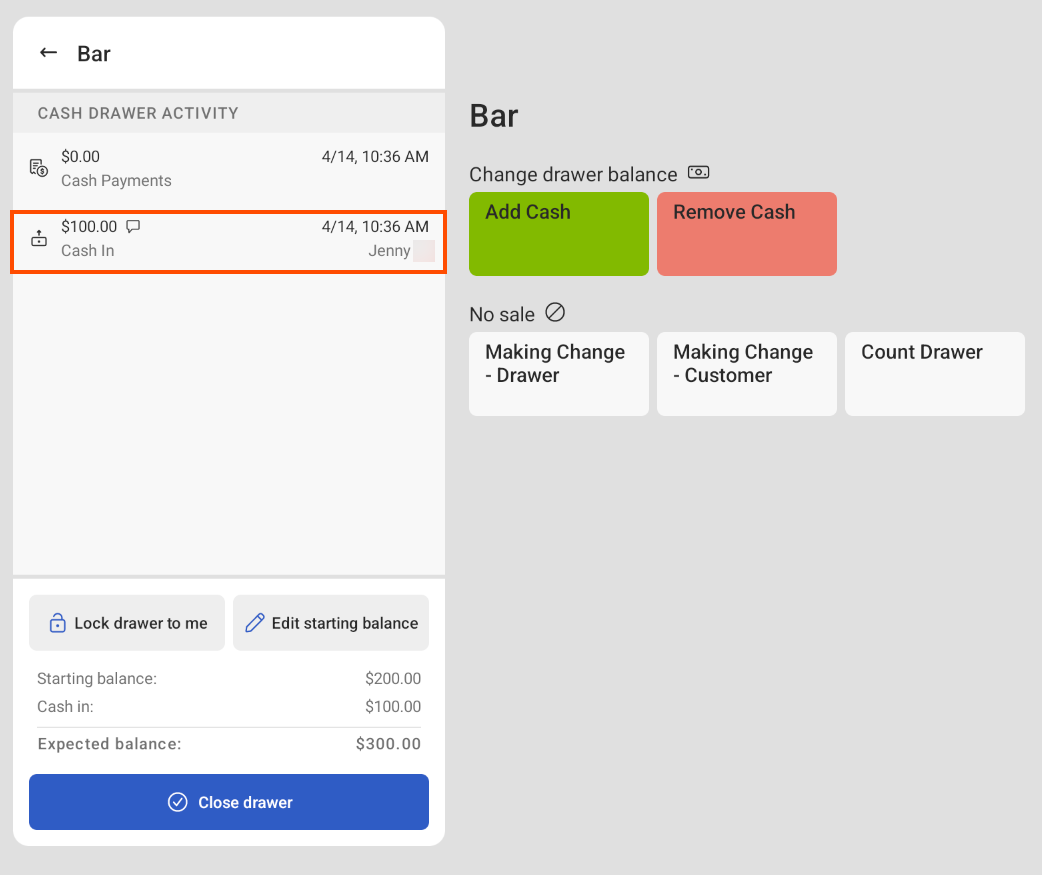Click the No sale prohibited-circle icon
Screen dimensions: 1042x875
555,312
